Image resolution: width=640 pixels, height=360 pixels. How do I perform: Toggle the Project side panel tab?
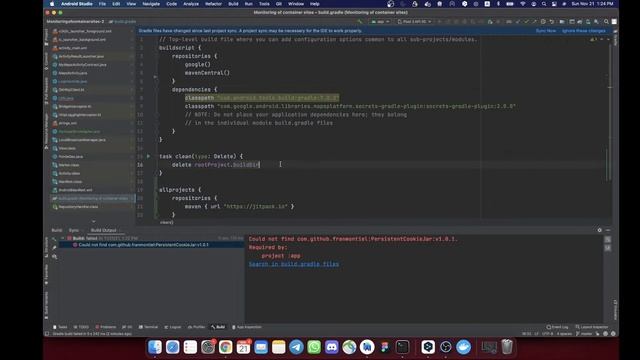click(x=46, y=36)
